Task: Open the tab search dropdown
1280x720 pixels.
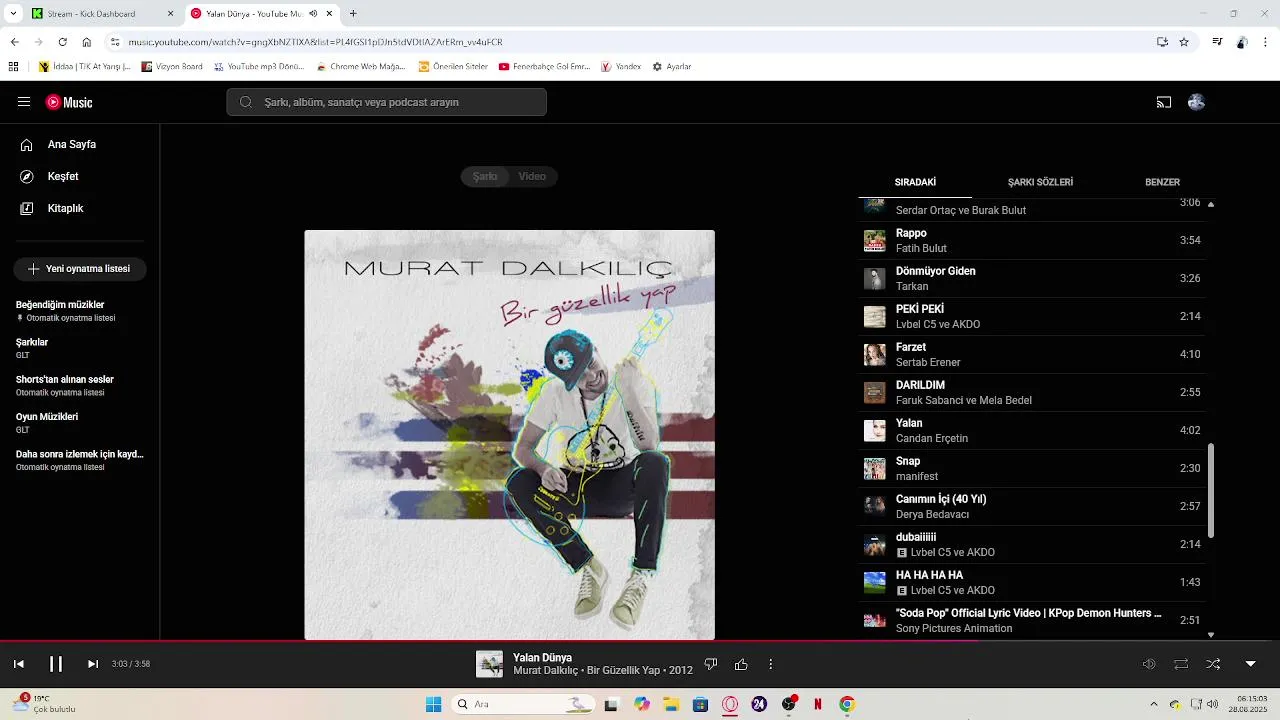Action: tap(13, 14)
